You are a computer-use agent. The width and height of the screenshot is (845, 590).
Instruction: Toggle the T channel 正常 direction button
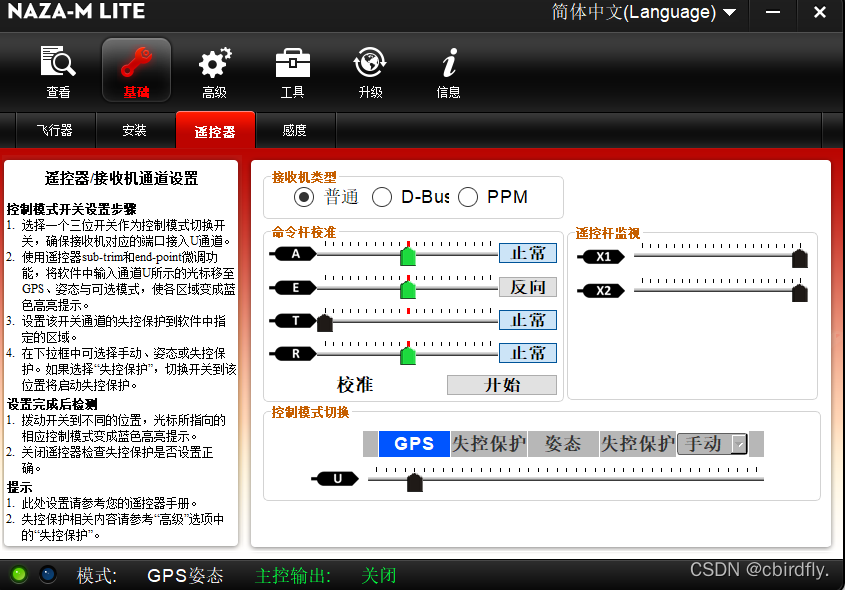[x=528, y=320]
